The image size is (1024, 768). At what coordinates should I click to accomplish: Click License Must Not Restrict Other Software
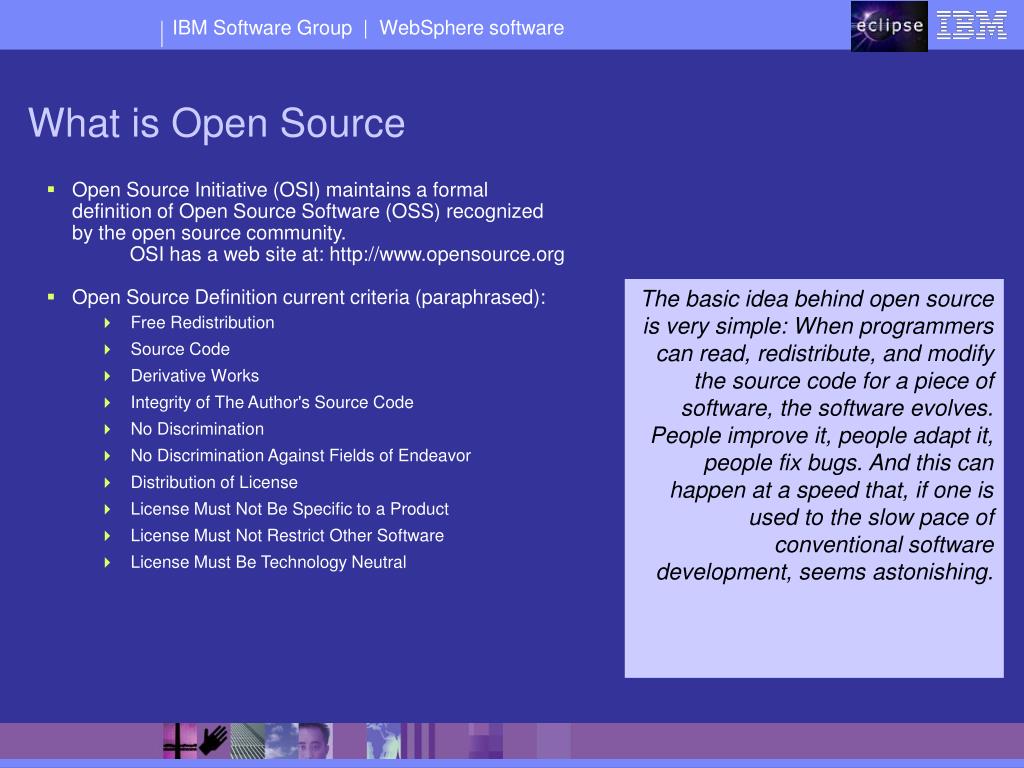click(x=287, y=536)
